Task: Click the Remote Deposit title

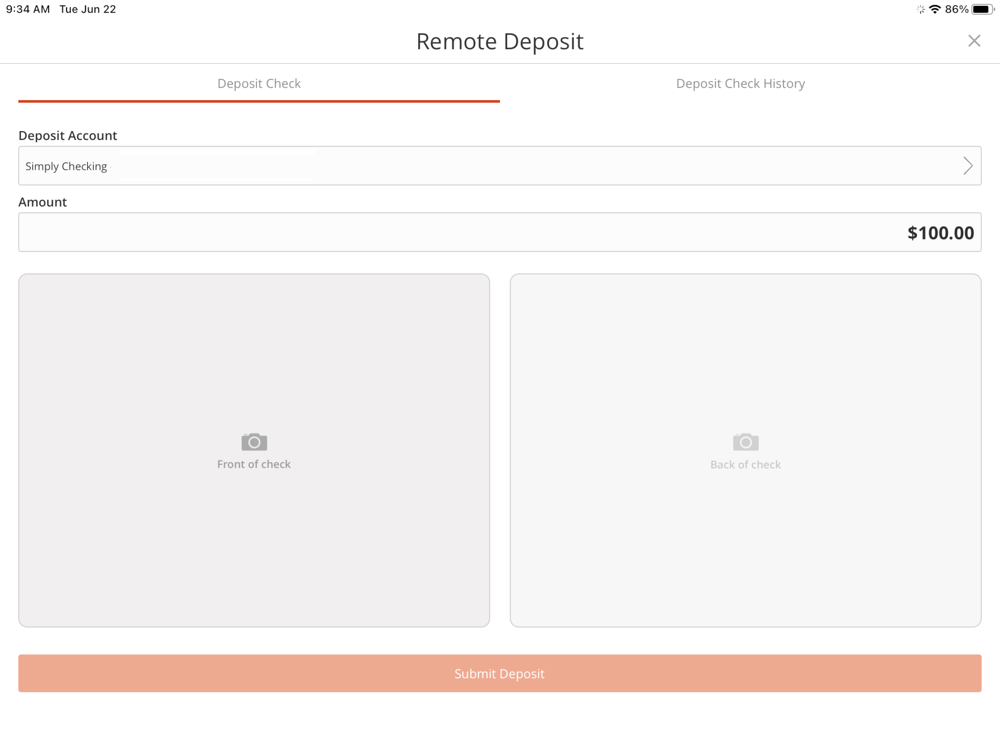Action: pos(499,41)
